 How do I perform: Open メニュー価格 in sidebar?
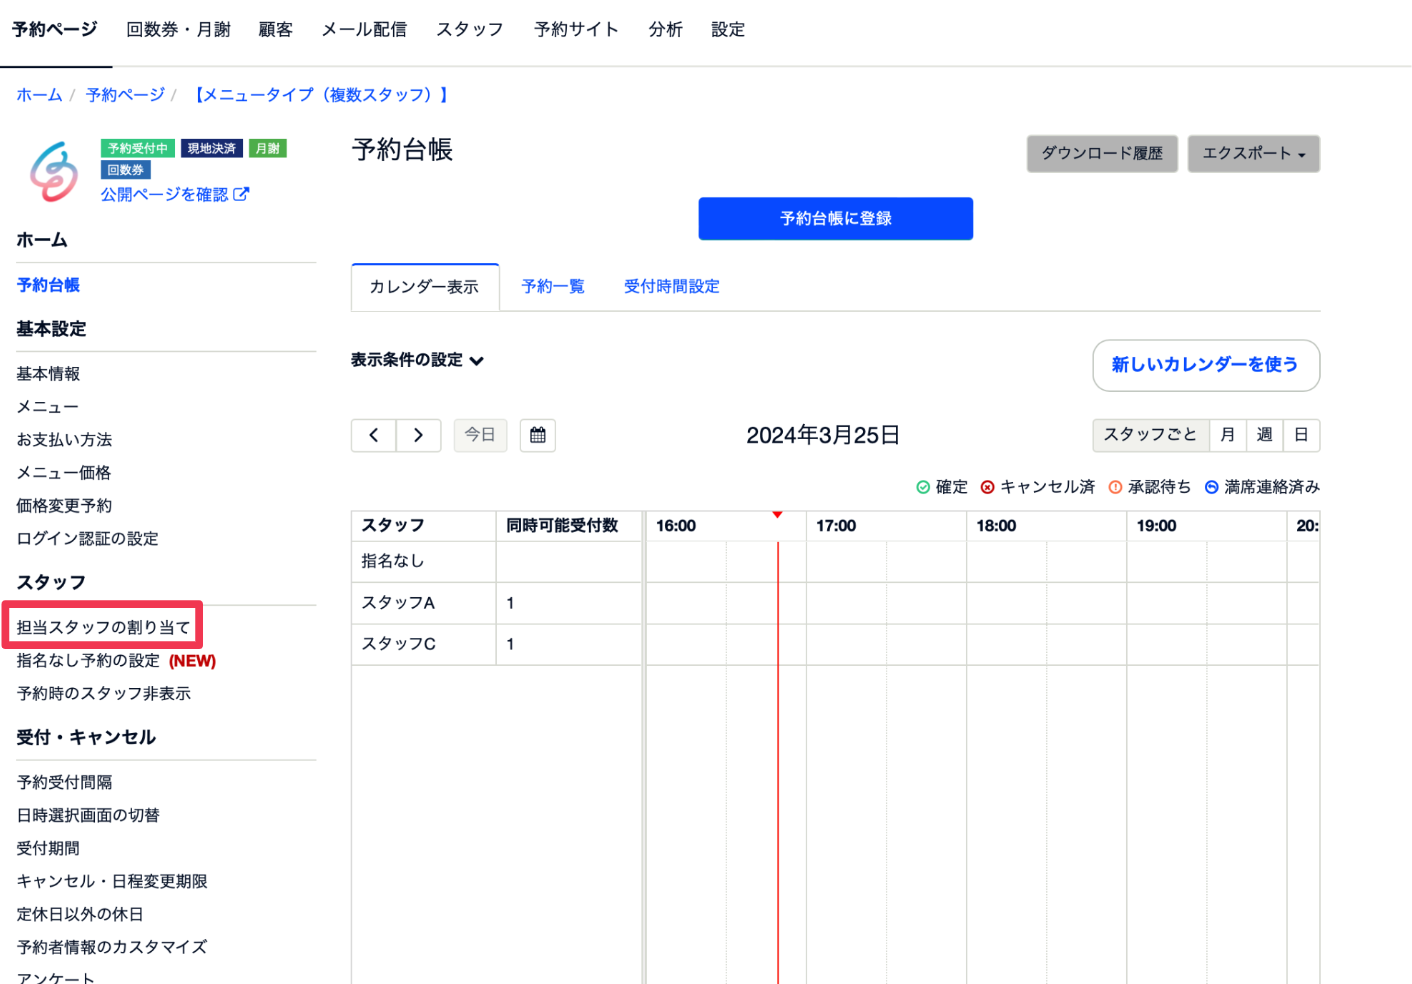63,473
